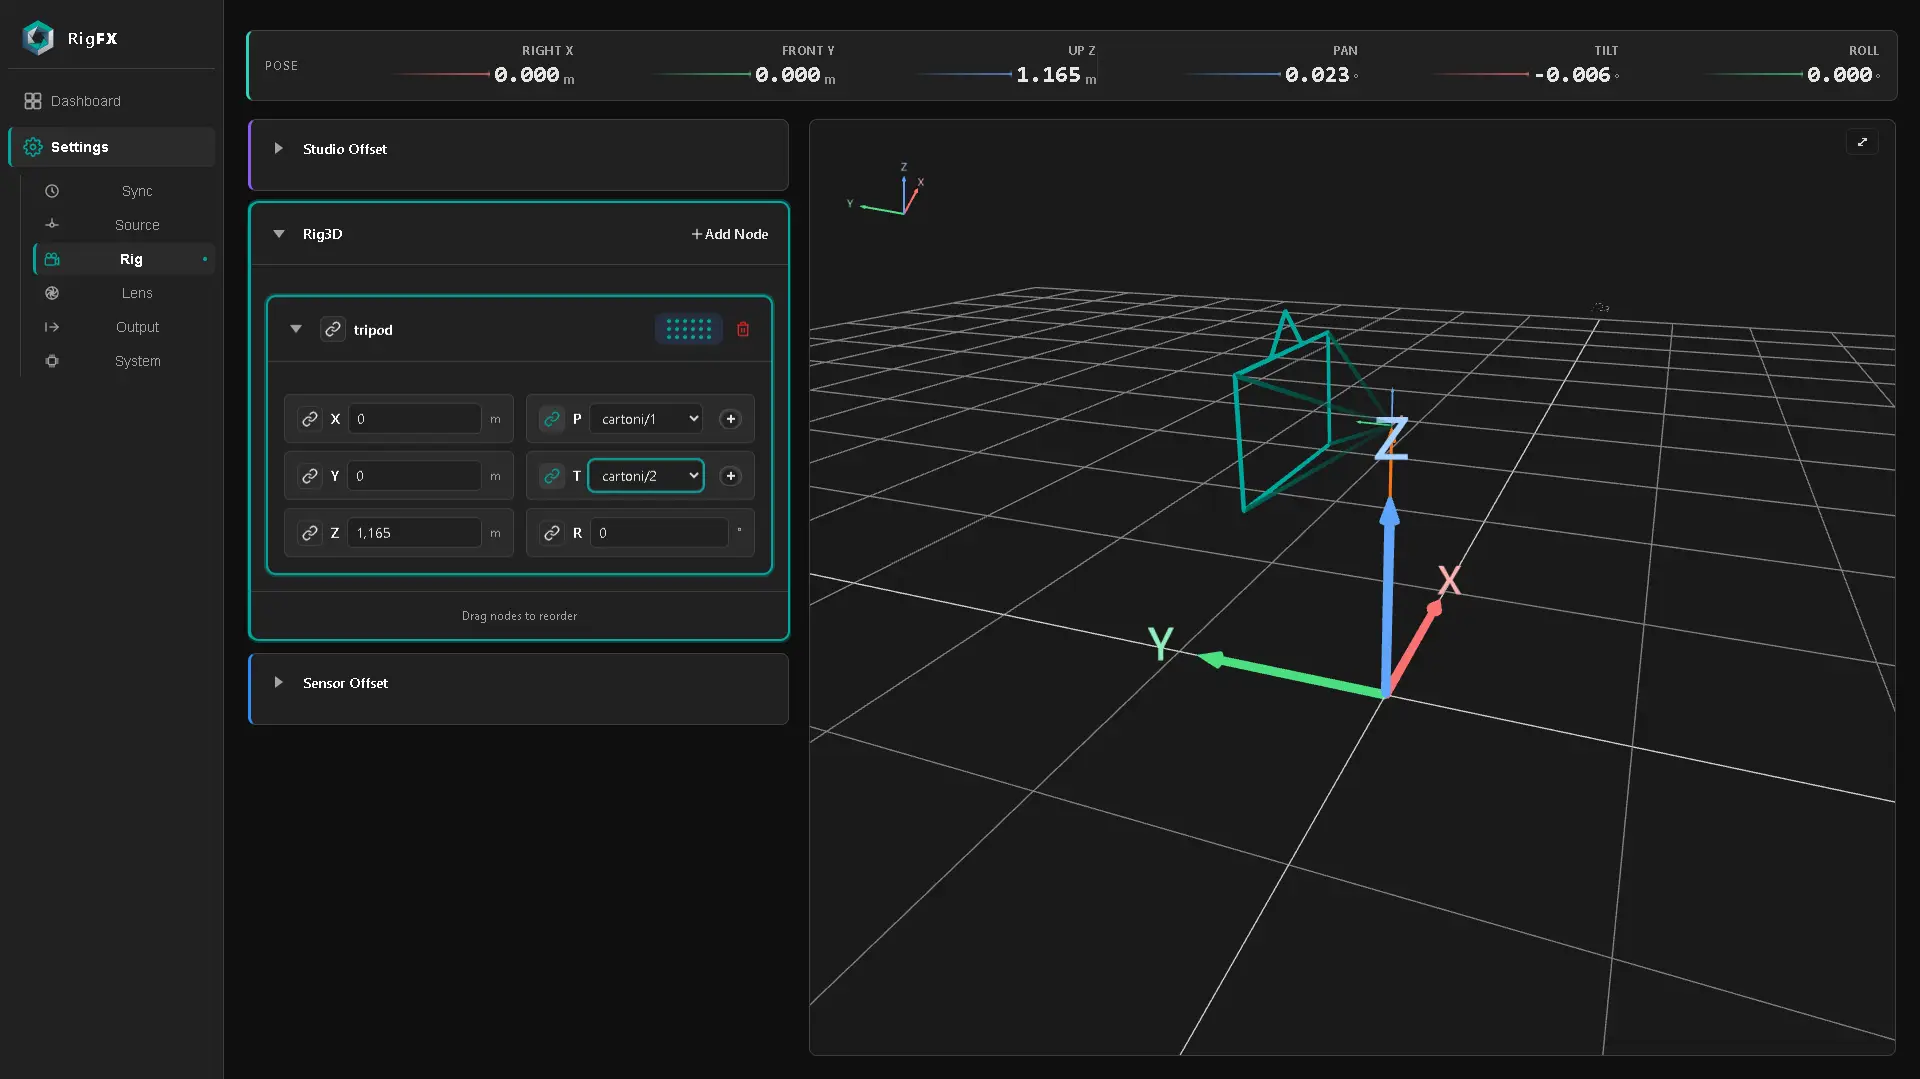Click the UP Z value 1.165
Image resolution: width=1920 pixels, height=1079 pixels.
coord(1049,75)
